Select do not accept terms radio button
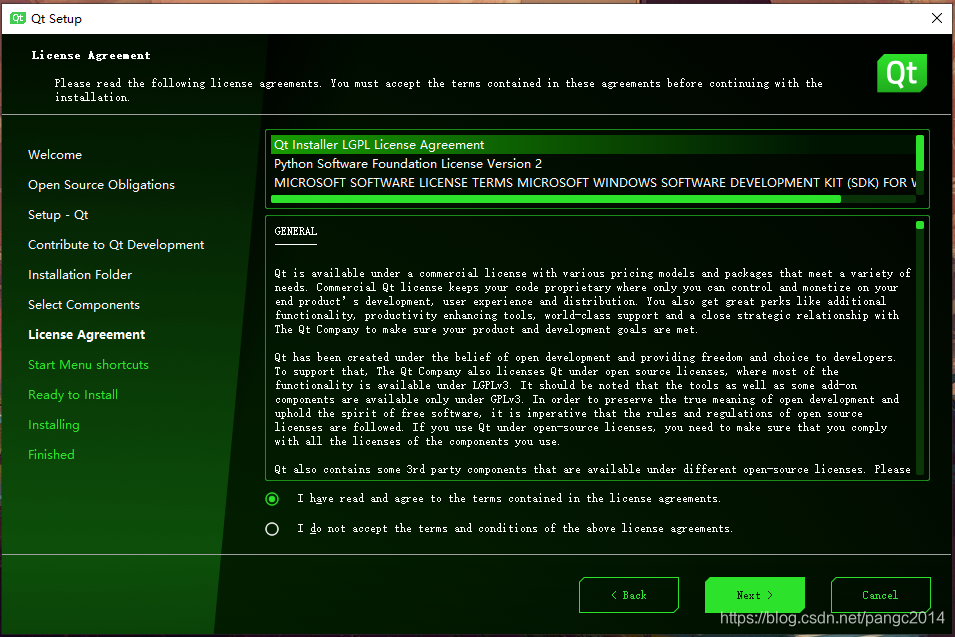This screenshot has height=637, width=955. (272, 529)
